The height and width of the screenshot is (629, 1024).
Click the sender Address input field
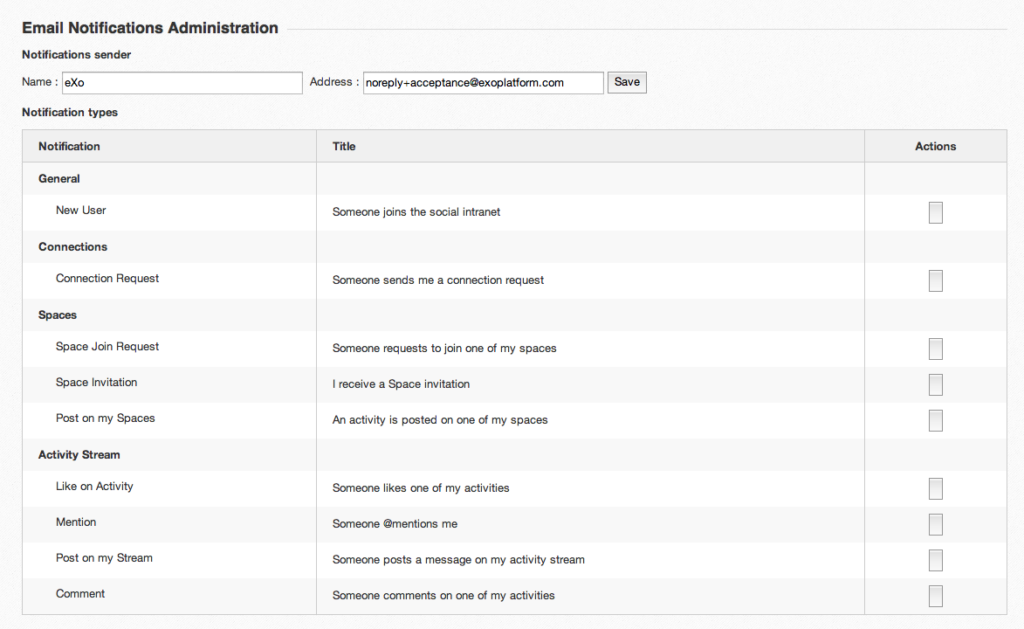(x=483, y=83)
